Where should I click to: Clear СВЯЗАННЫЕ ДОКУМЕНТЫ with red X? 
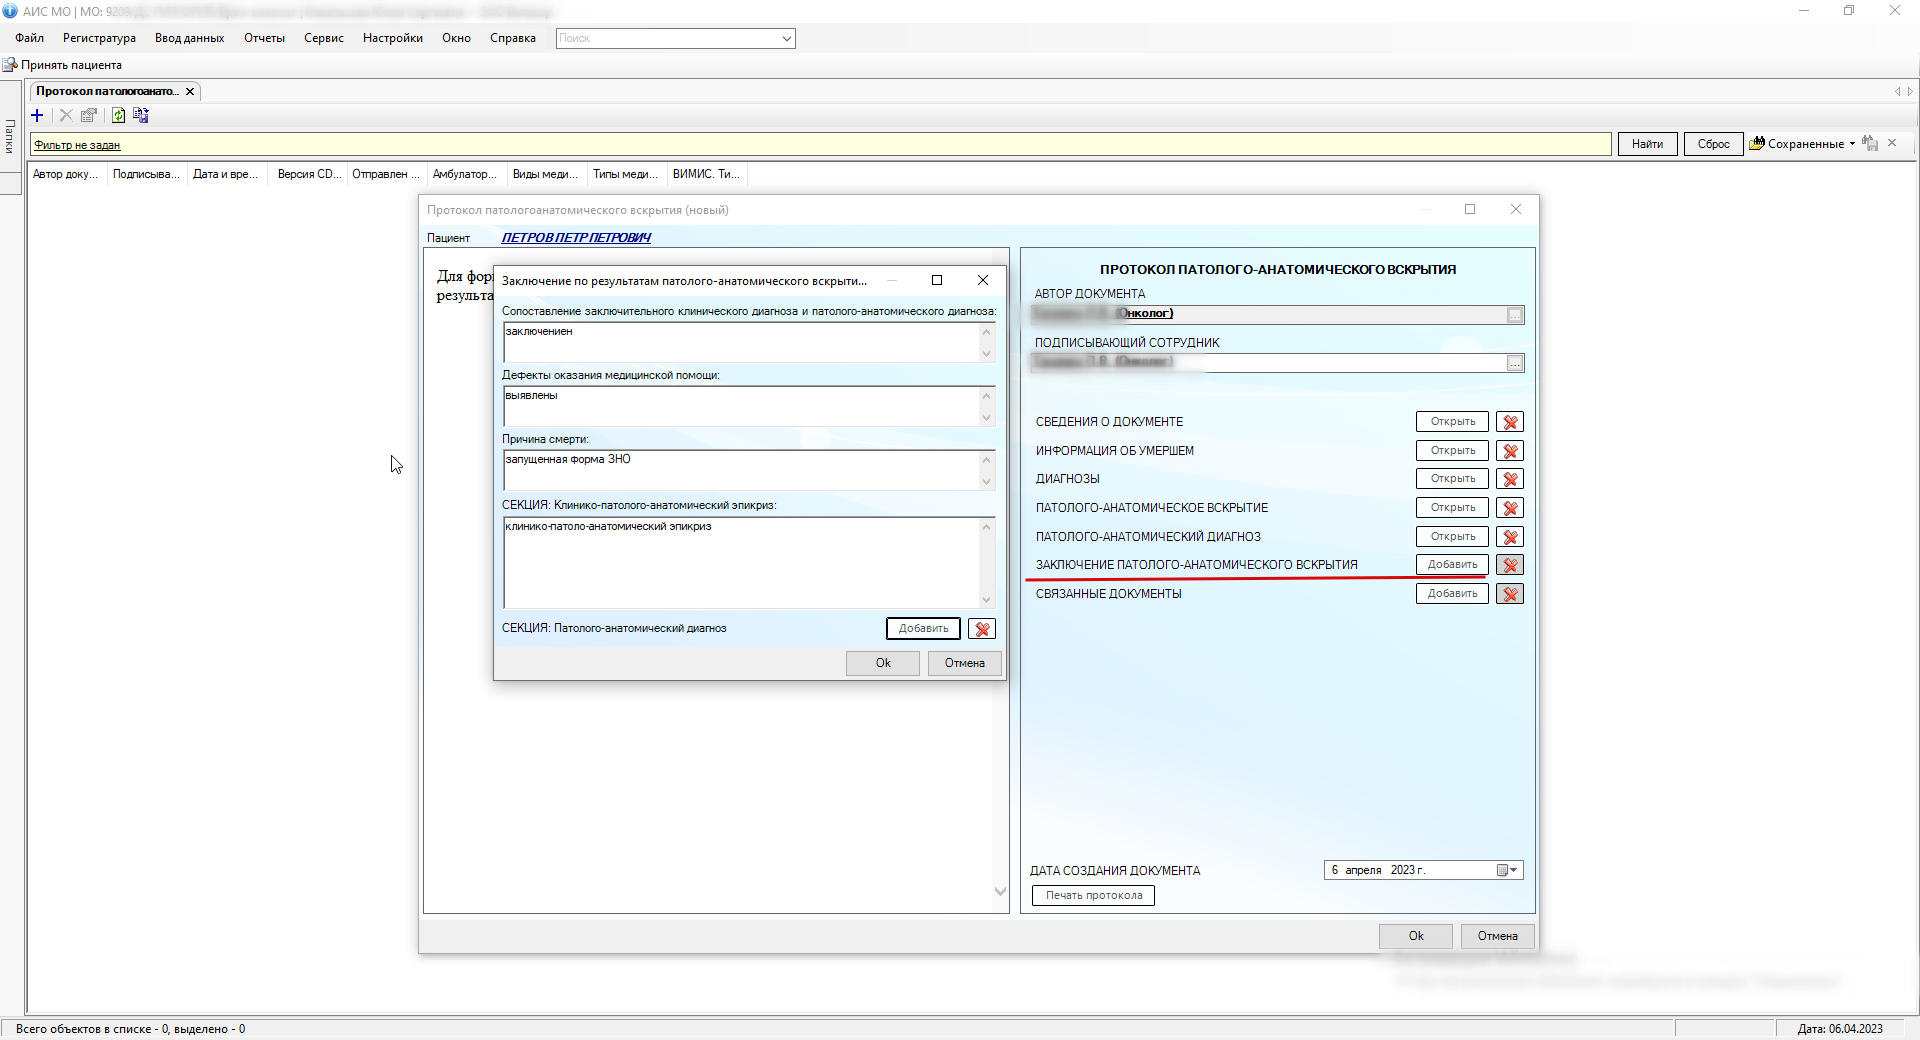click(1510, 594)
